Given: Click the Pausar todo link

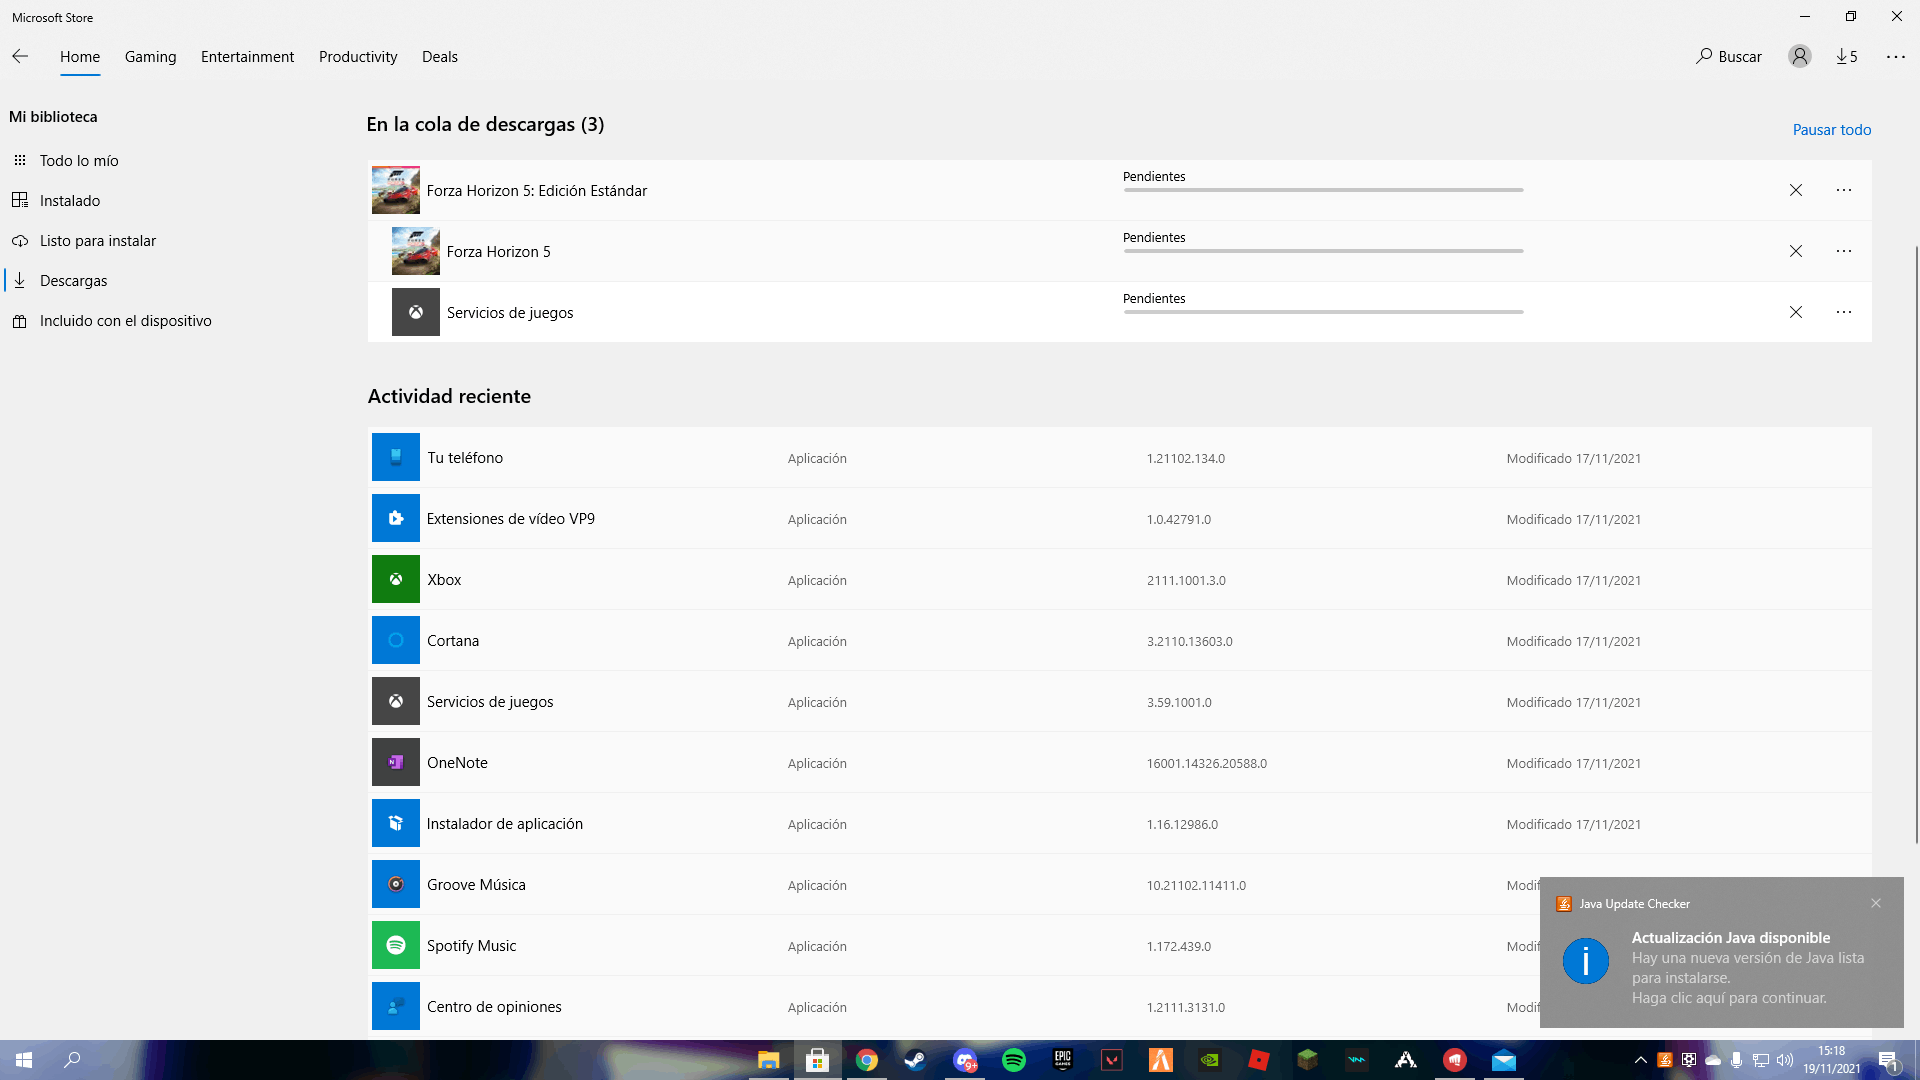Looking at the screenshot, I should tap(1831, 130).
